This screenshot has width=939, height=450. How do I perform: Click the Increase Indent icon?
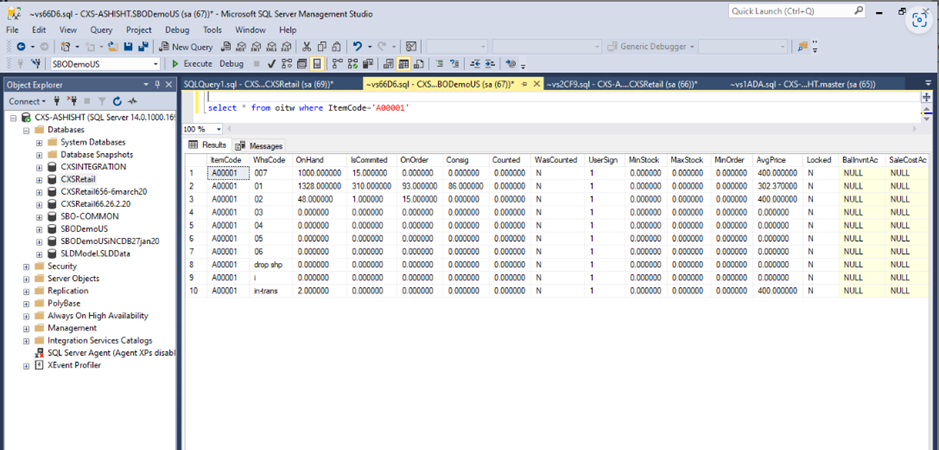click(x=490, y=64)
